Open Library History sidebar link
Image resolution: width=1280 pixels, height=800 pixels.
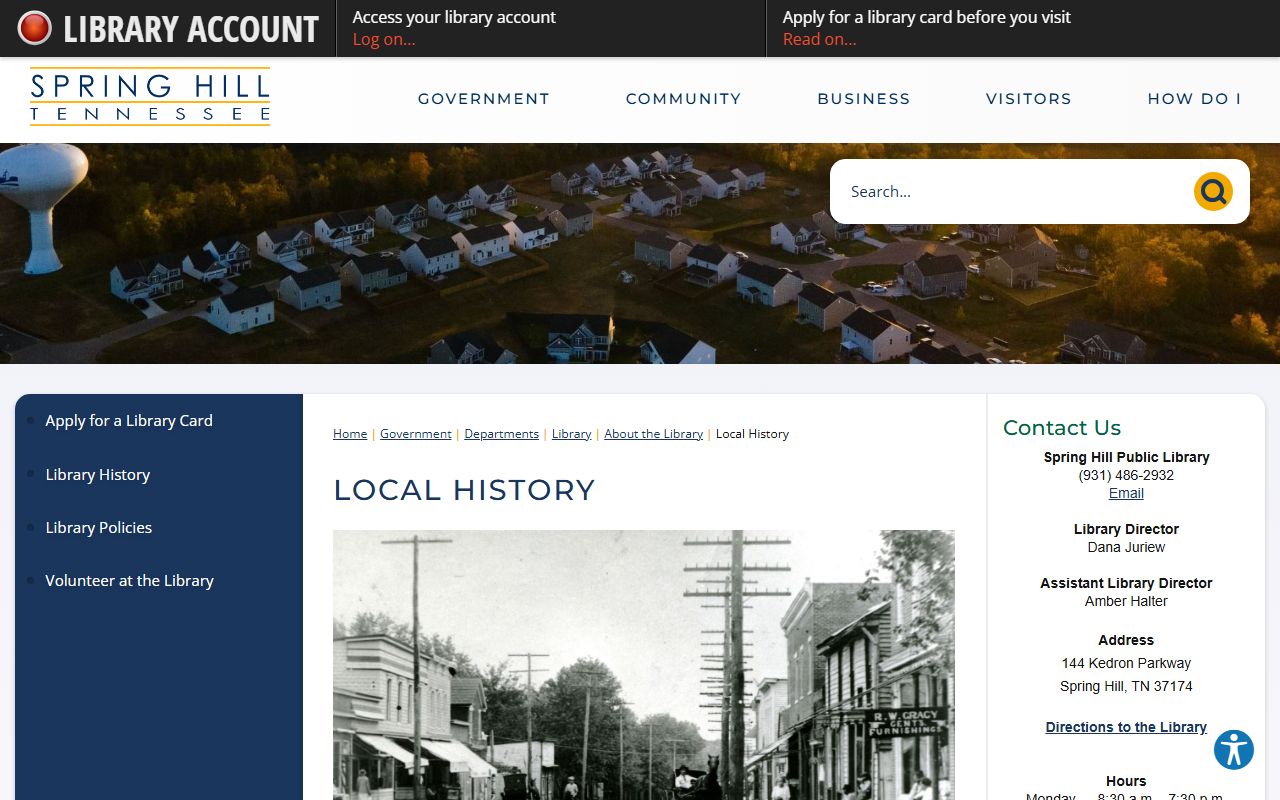pos(97,475)
